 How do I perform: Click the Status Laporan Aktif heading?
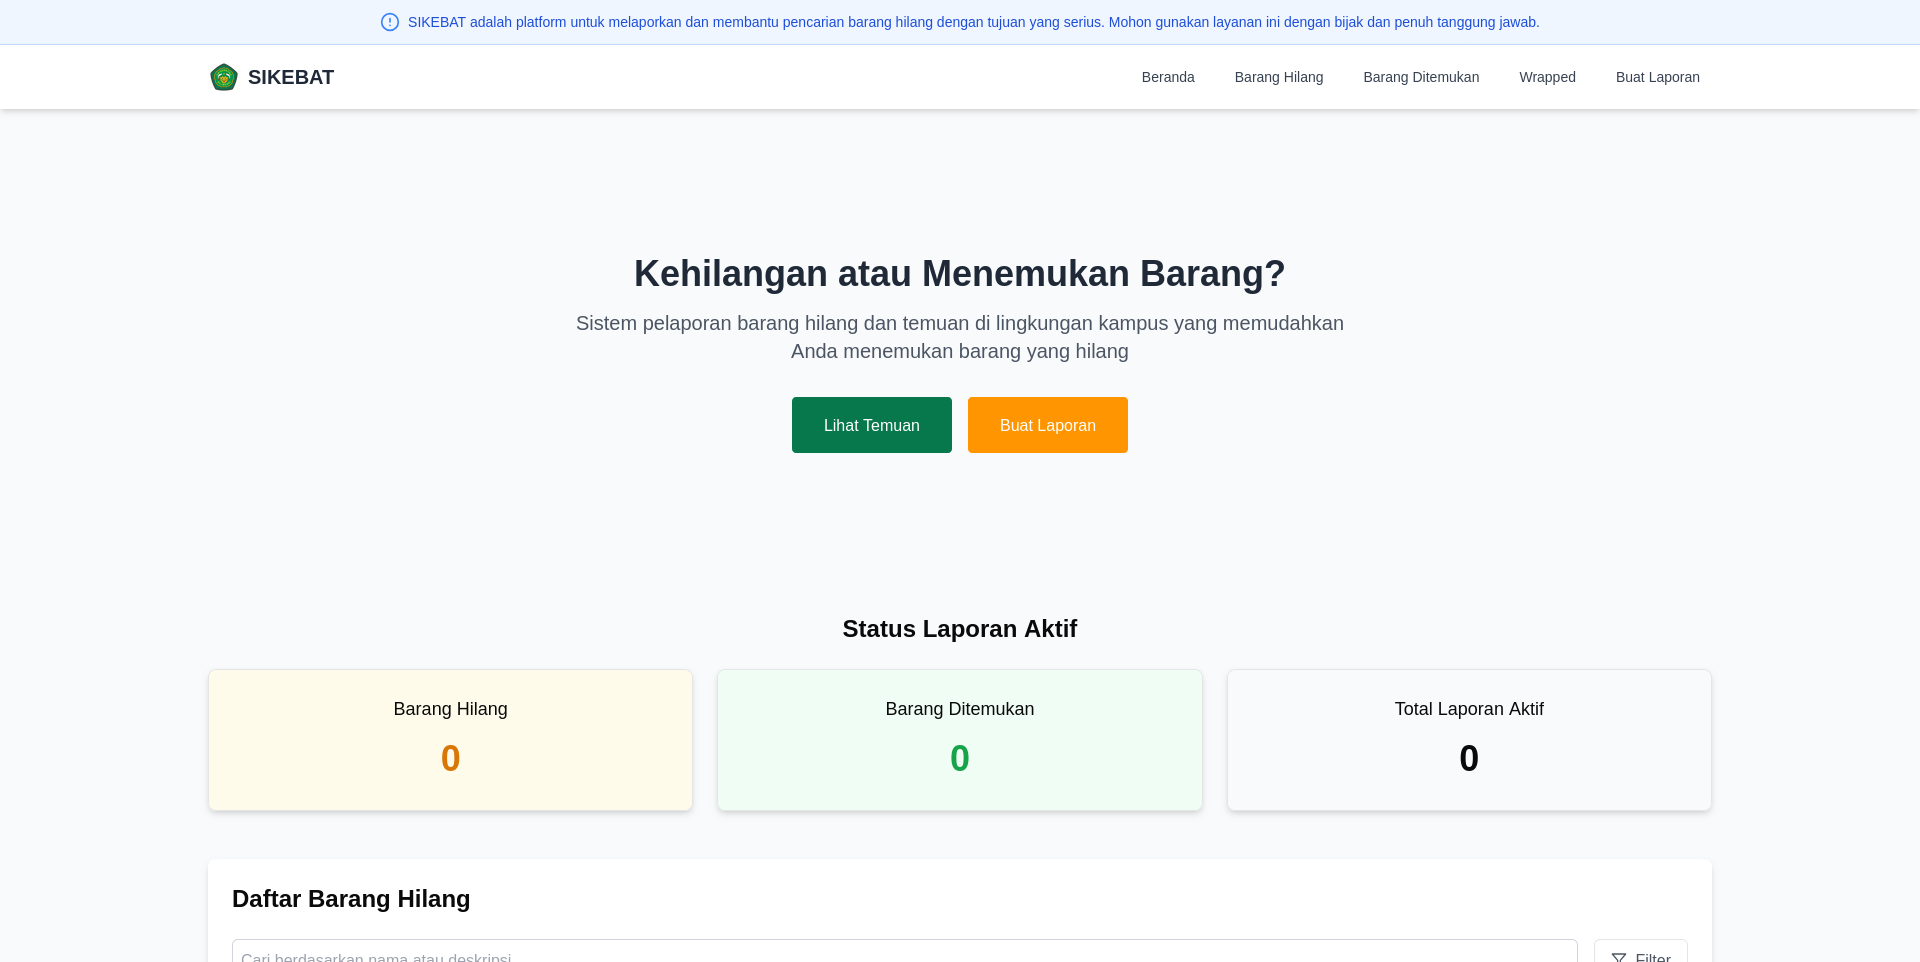(959, 629)
